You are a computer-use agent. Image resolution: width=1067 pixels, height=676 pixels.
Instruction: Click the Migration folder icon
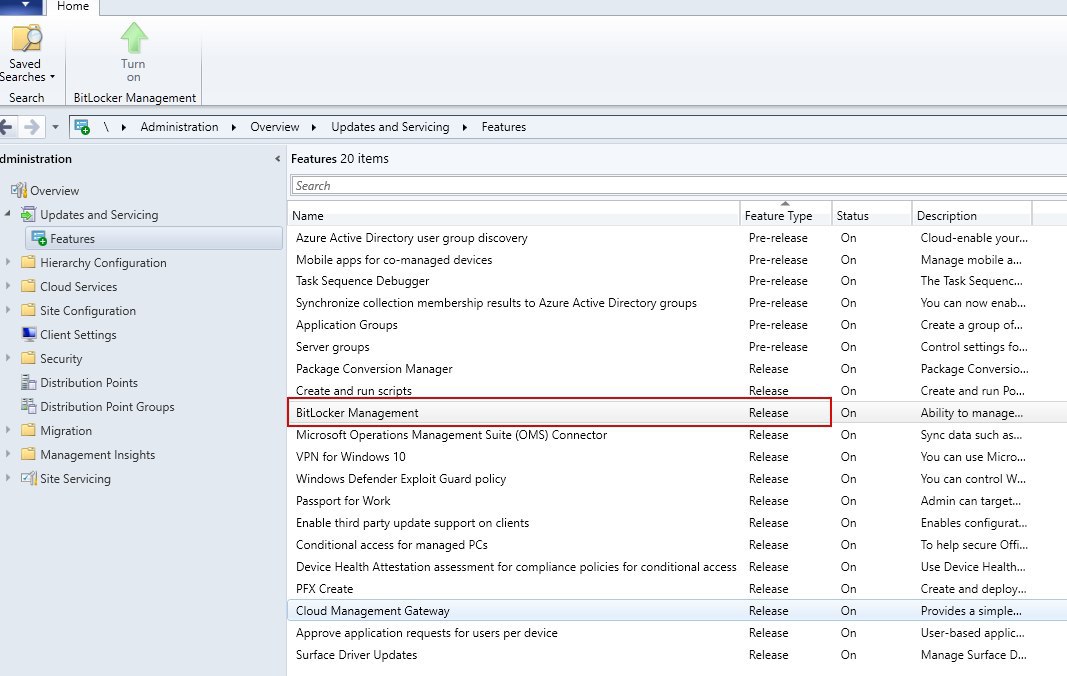[x=28, y=430]
